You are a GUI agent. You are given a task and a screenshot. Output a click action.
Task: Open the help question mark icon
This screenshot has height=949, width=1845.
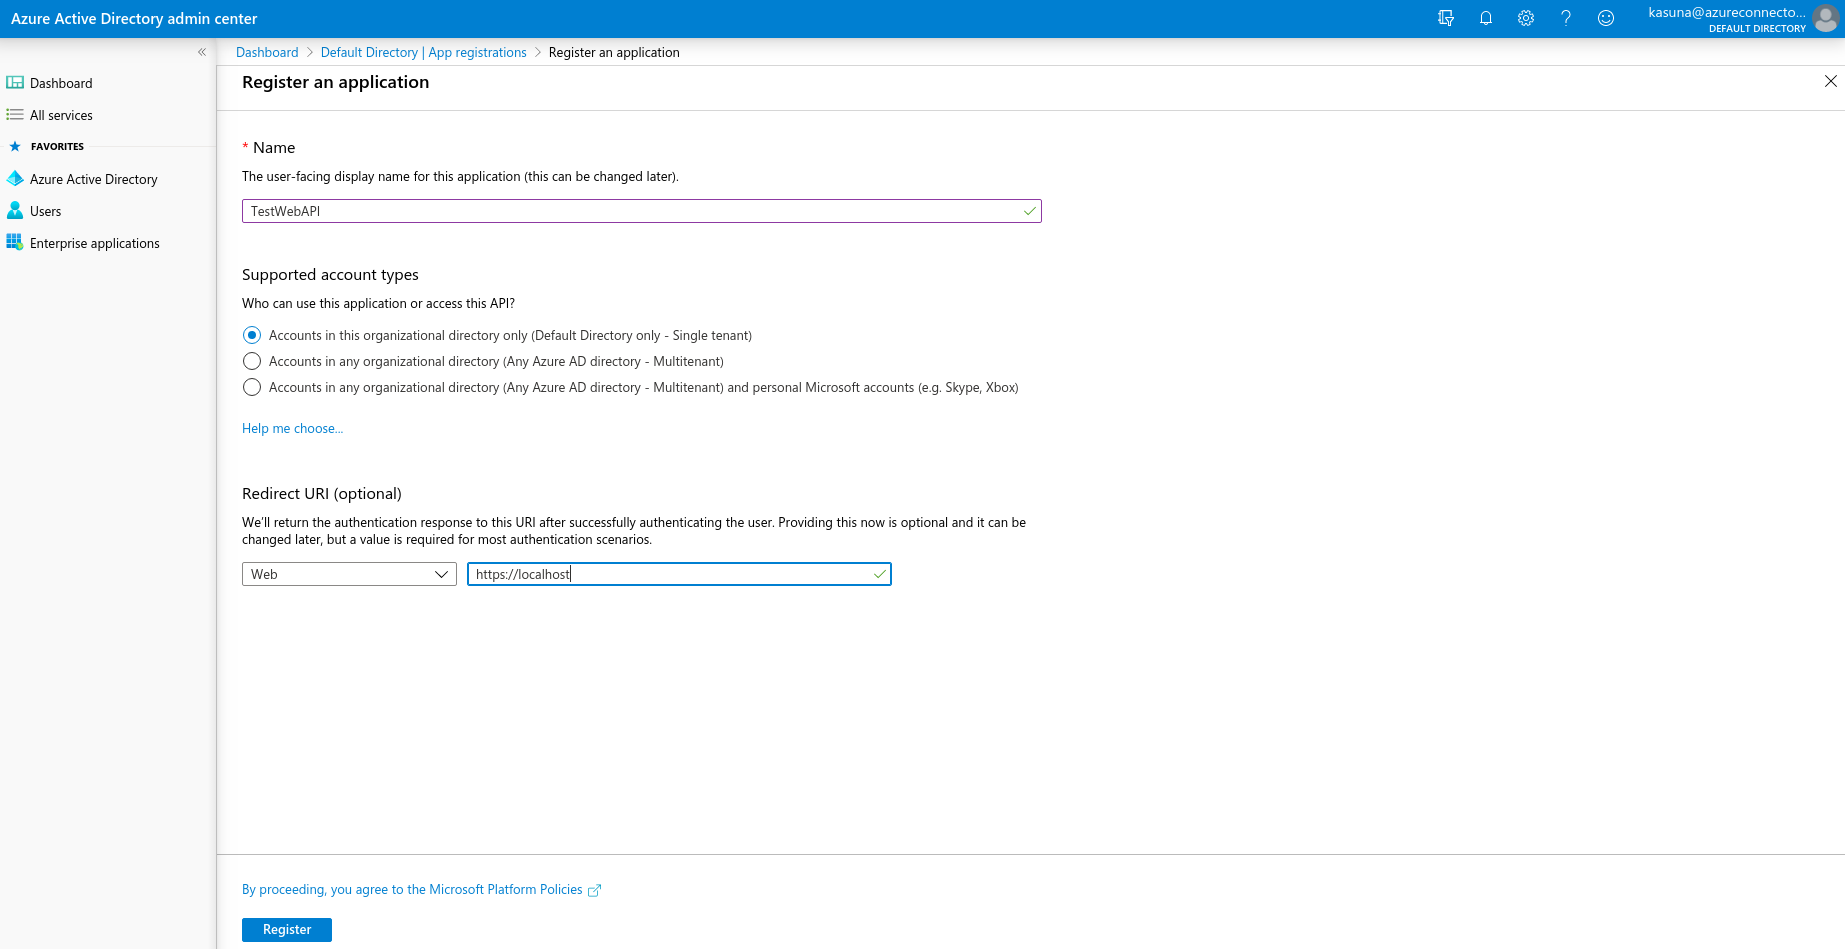click(x=1566, y=18)
